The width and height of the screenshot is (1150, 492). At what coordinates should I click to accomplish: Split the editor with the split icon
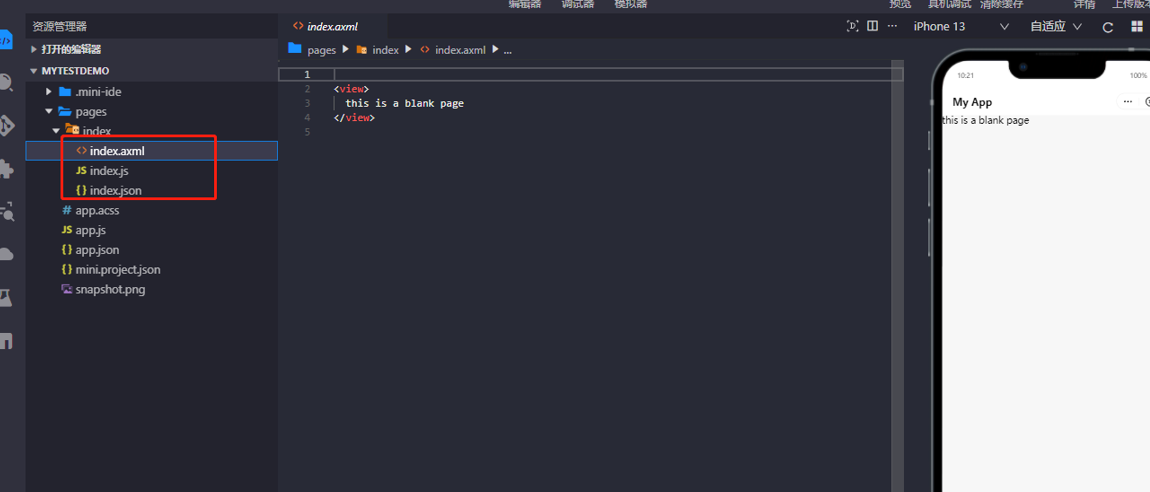(872, 26)
